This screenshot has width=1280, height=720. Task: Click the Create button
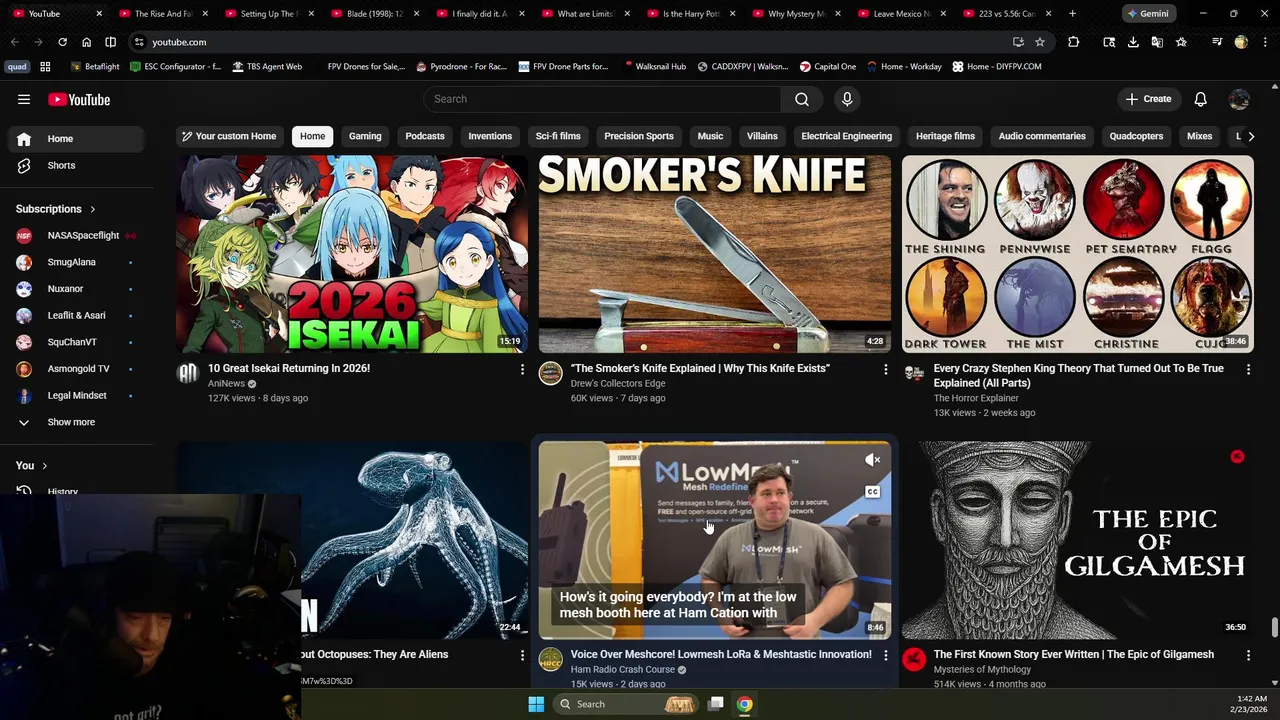tap(1148, 99)
